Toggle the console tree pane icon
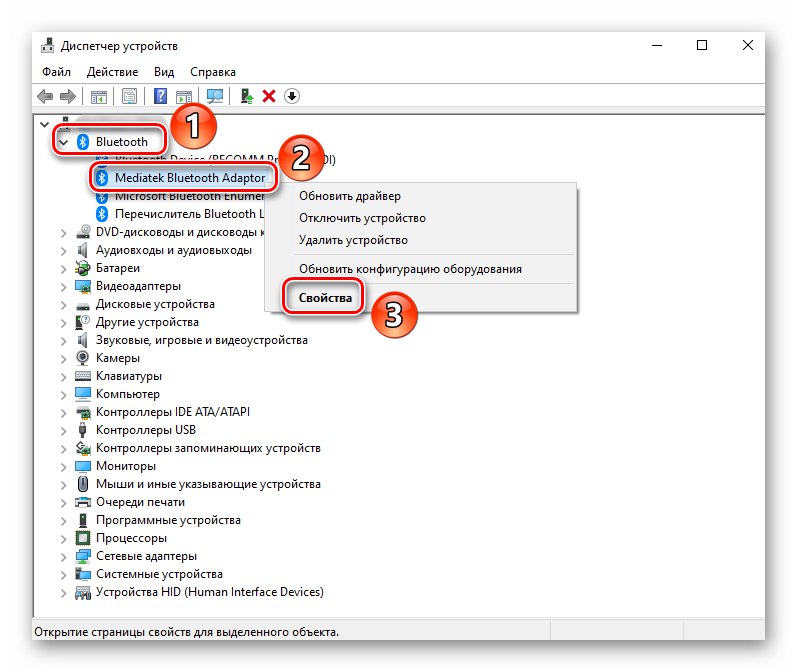The image size is (797, 672). pyautogui.click(x=99, y=96)
